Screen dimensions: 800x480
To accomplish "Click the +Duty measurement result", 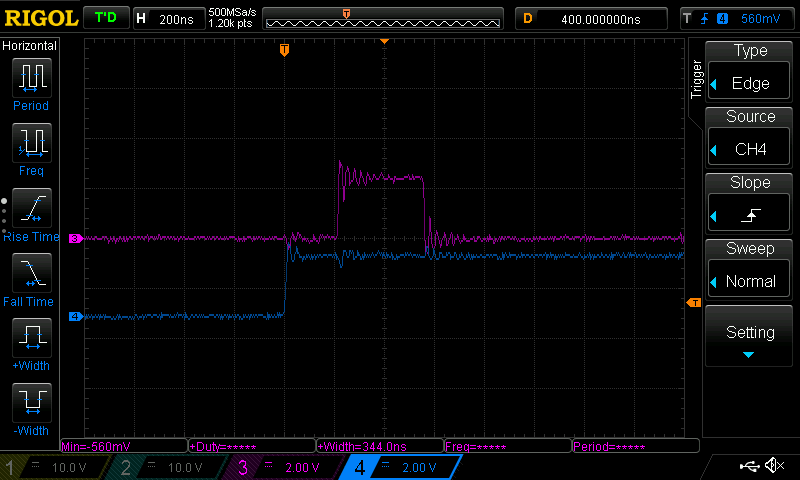I will pyautogui.click(x=252, y=446).
